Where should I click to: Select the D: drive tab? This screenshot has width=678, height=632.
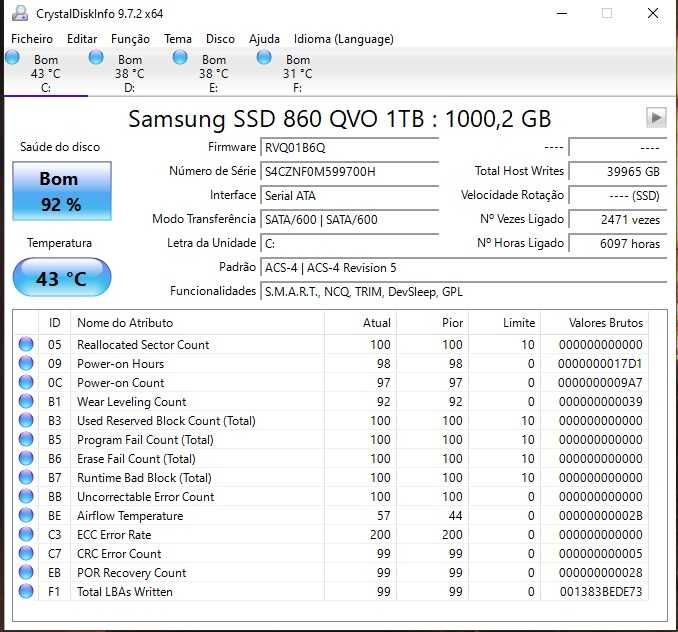(x=130, y=73)
